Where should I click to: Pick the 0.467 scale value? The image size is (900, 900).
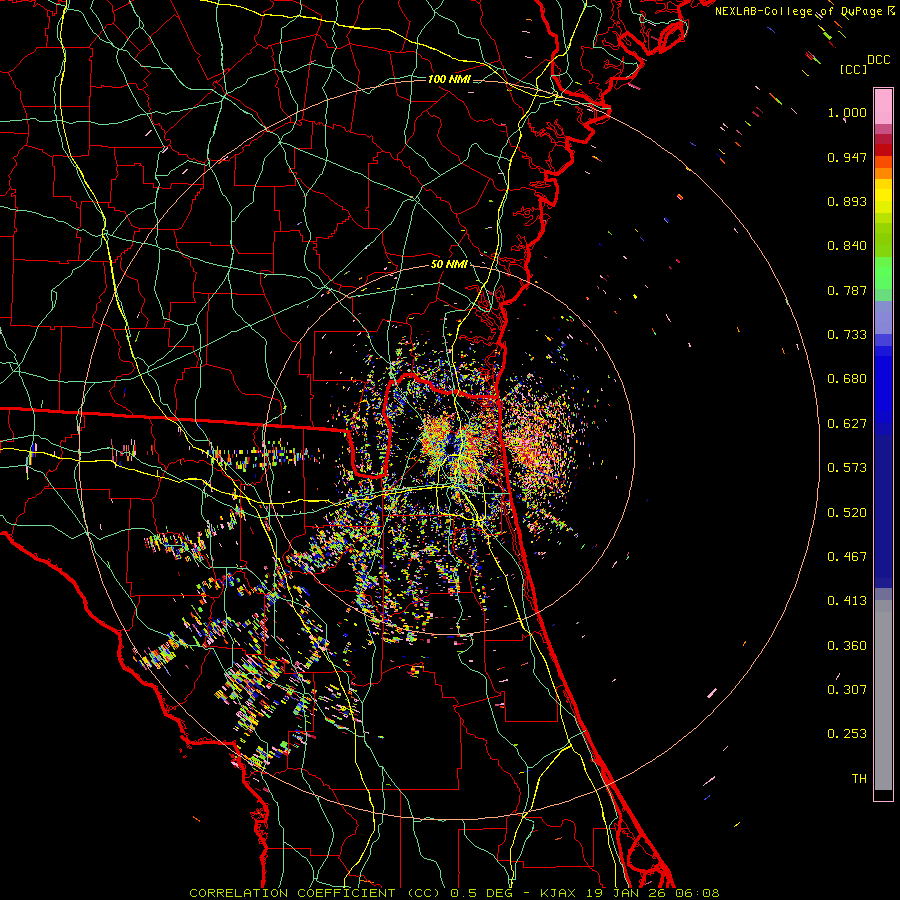(x=847, y=557)
